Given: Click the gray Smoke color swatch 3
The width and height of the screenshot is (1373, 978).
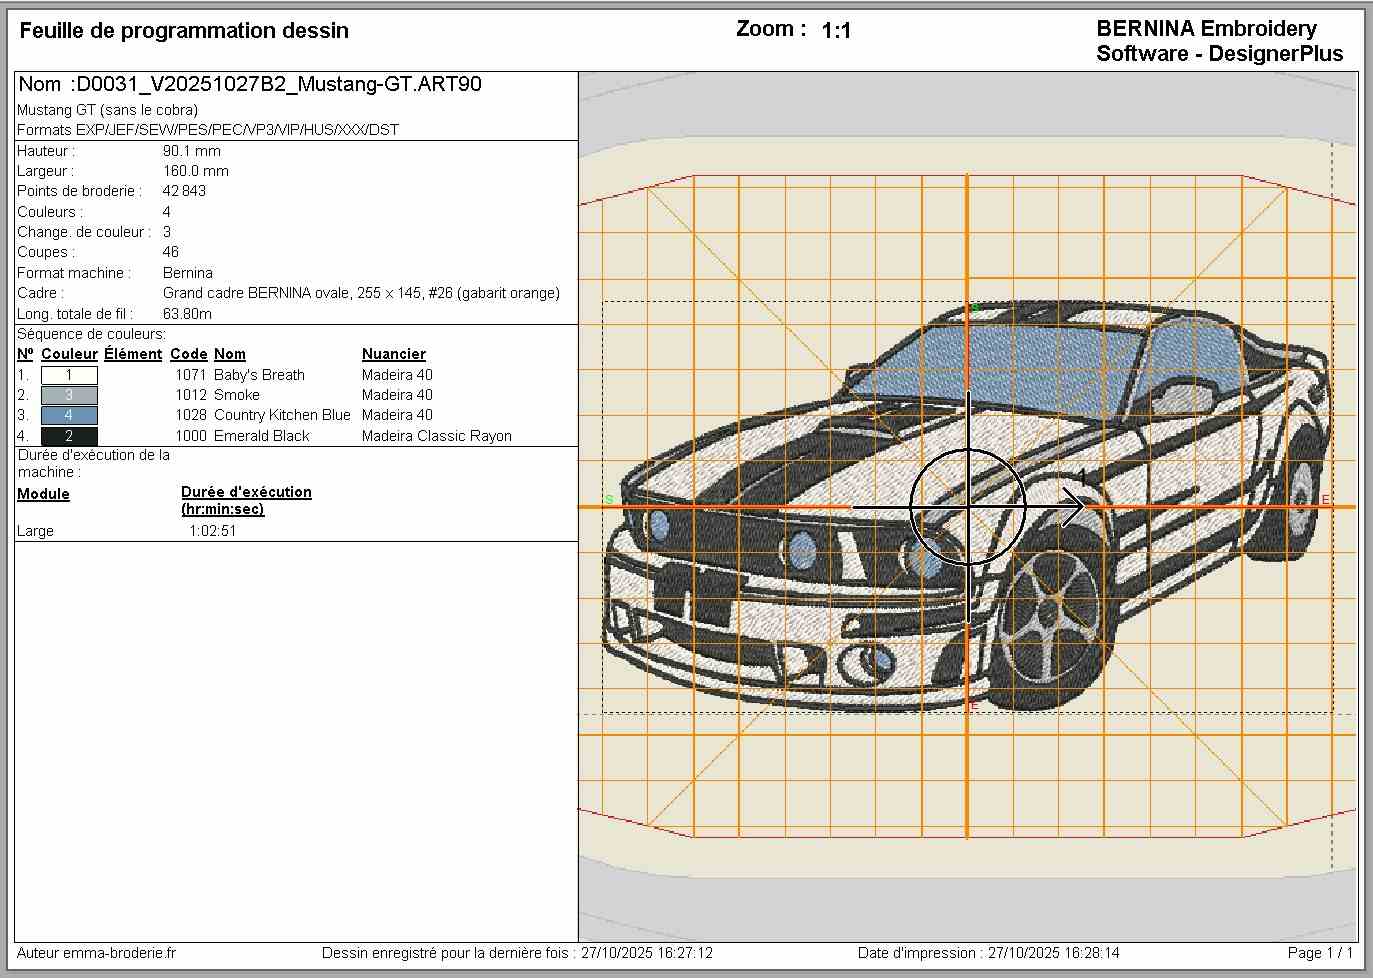Looking at the screenshot, I should point(69,395).
